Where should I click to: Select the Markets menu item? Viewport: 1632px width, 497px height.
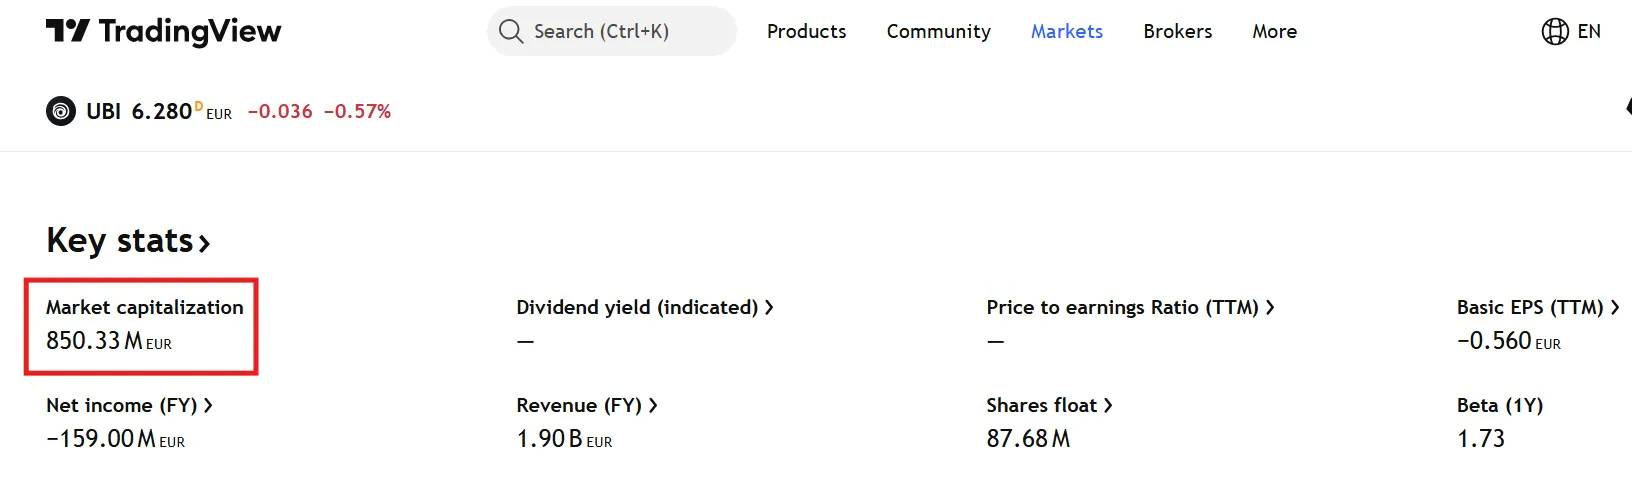pyautogui.click(x=1066, y=31)
